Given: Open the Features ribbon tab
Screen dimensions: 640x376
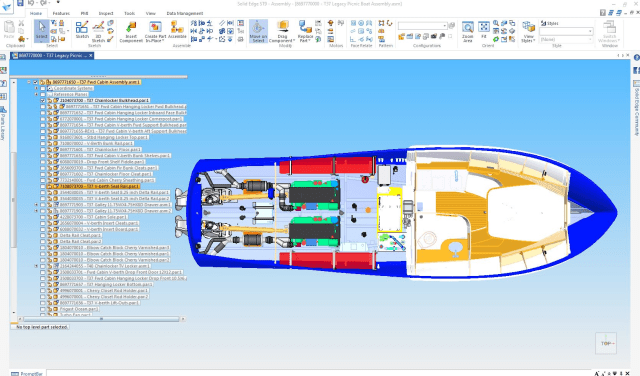Looking at the screenshot, I should tap(61, 13).
